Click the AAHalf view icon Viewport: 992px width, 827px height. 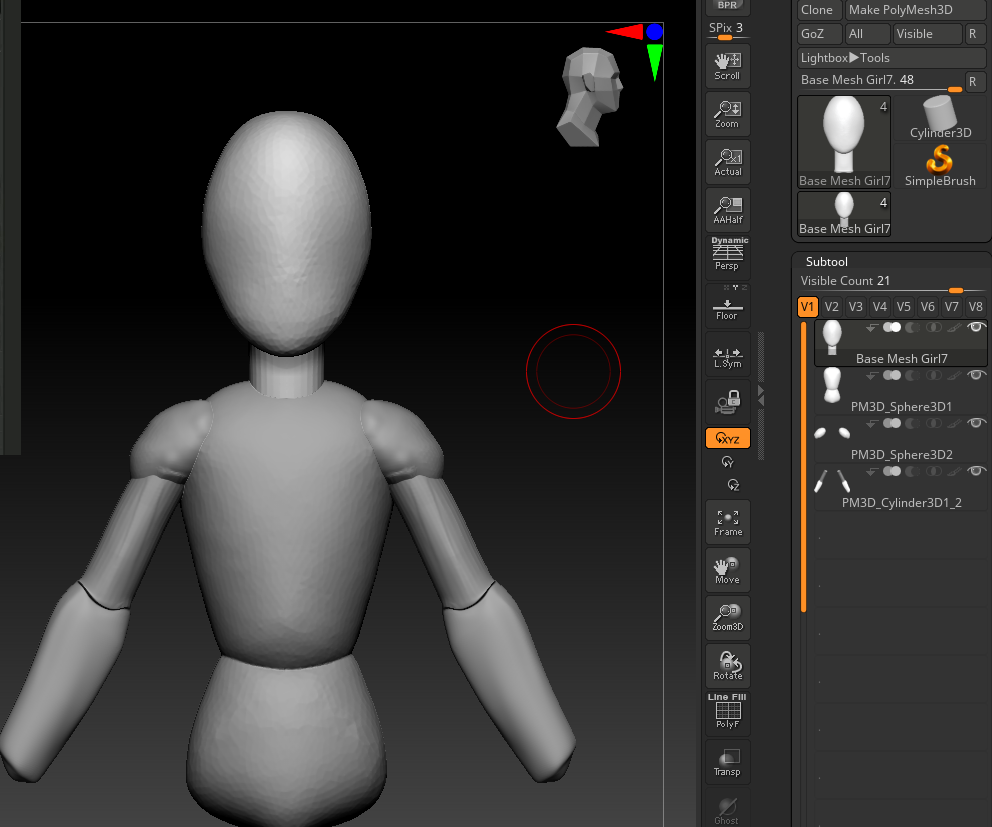pos(727,210)
